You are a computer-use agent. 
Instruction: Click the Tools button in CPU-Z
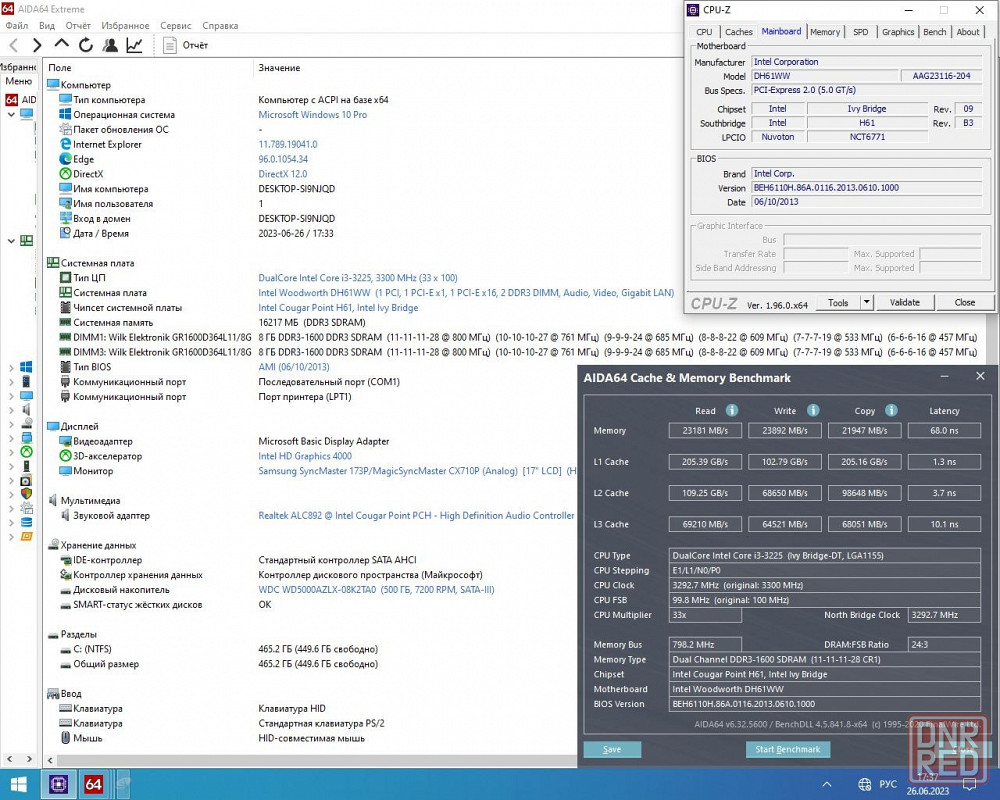pos(838,302)
